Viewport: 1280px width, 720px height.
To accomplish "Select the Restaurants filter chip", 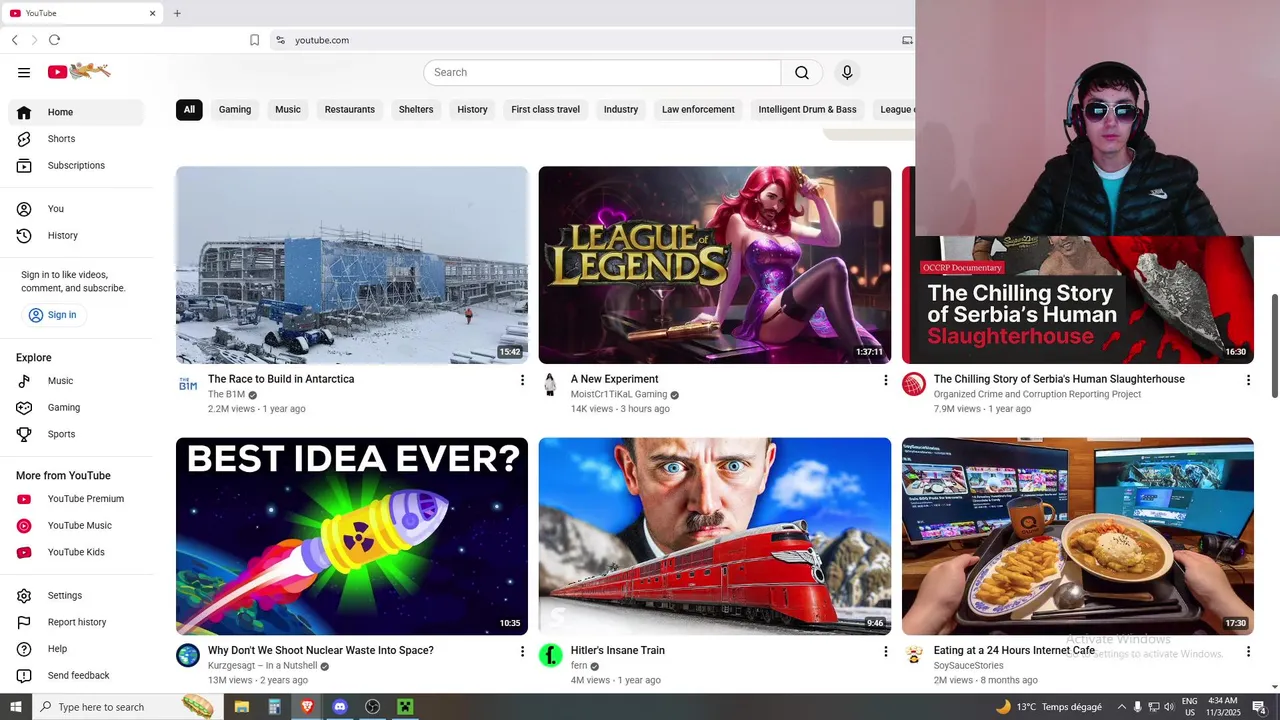I will click(350, 109).
